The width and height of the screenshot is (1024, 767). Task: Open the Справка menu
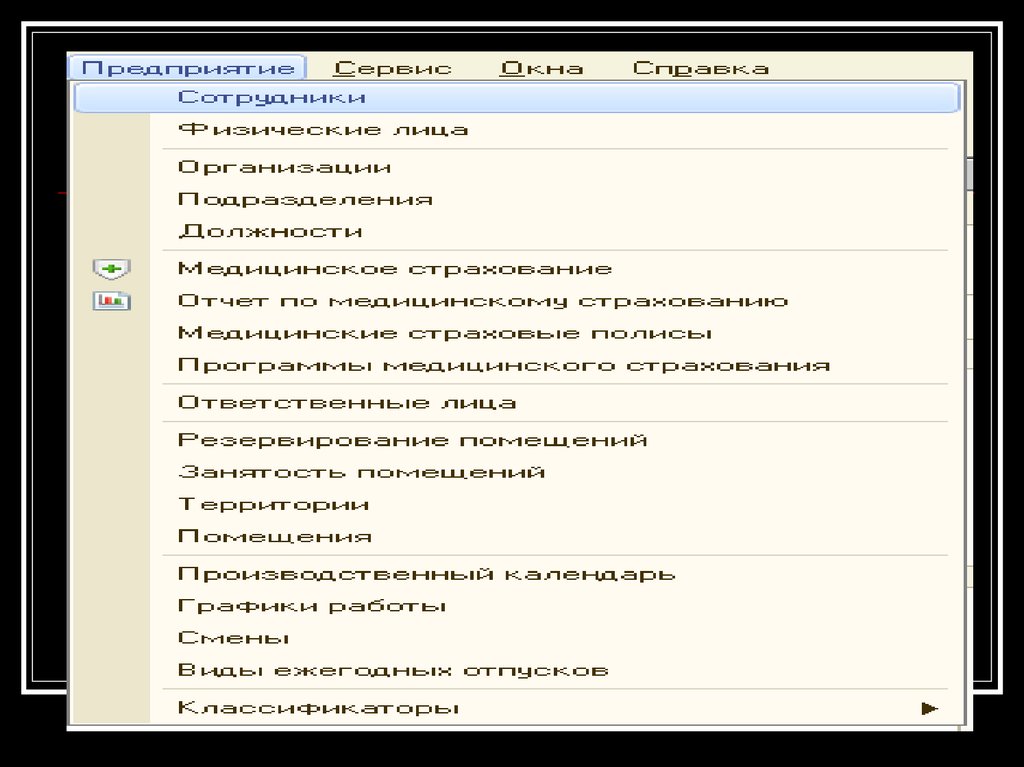tap(700, 68)
